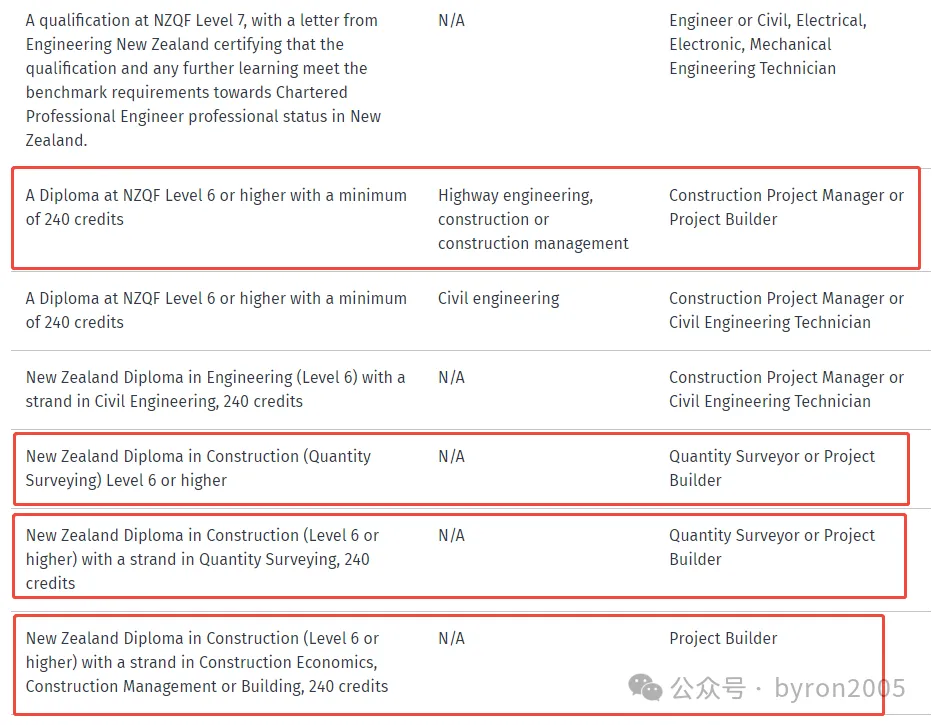This screenshot has height=725, width=935.
Task: Click the WeChat logo in the watermark
Action: pyautogui.click(x=645, y=687)
